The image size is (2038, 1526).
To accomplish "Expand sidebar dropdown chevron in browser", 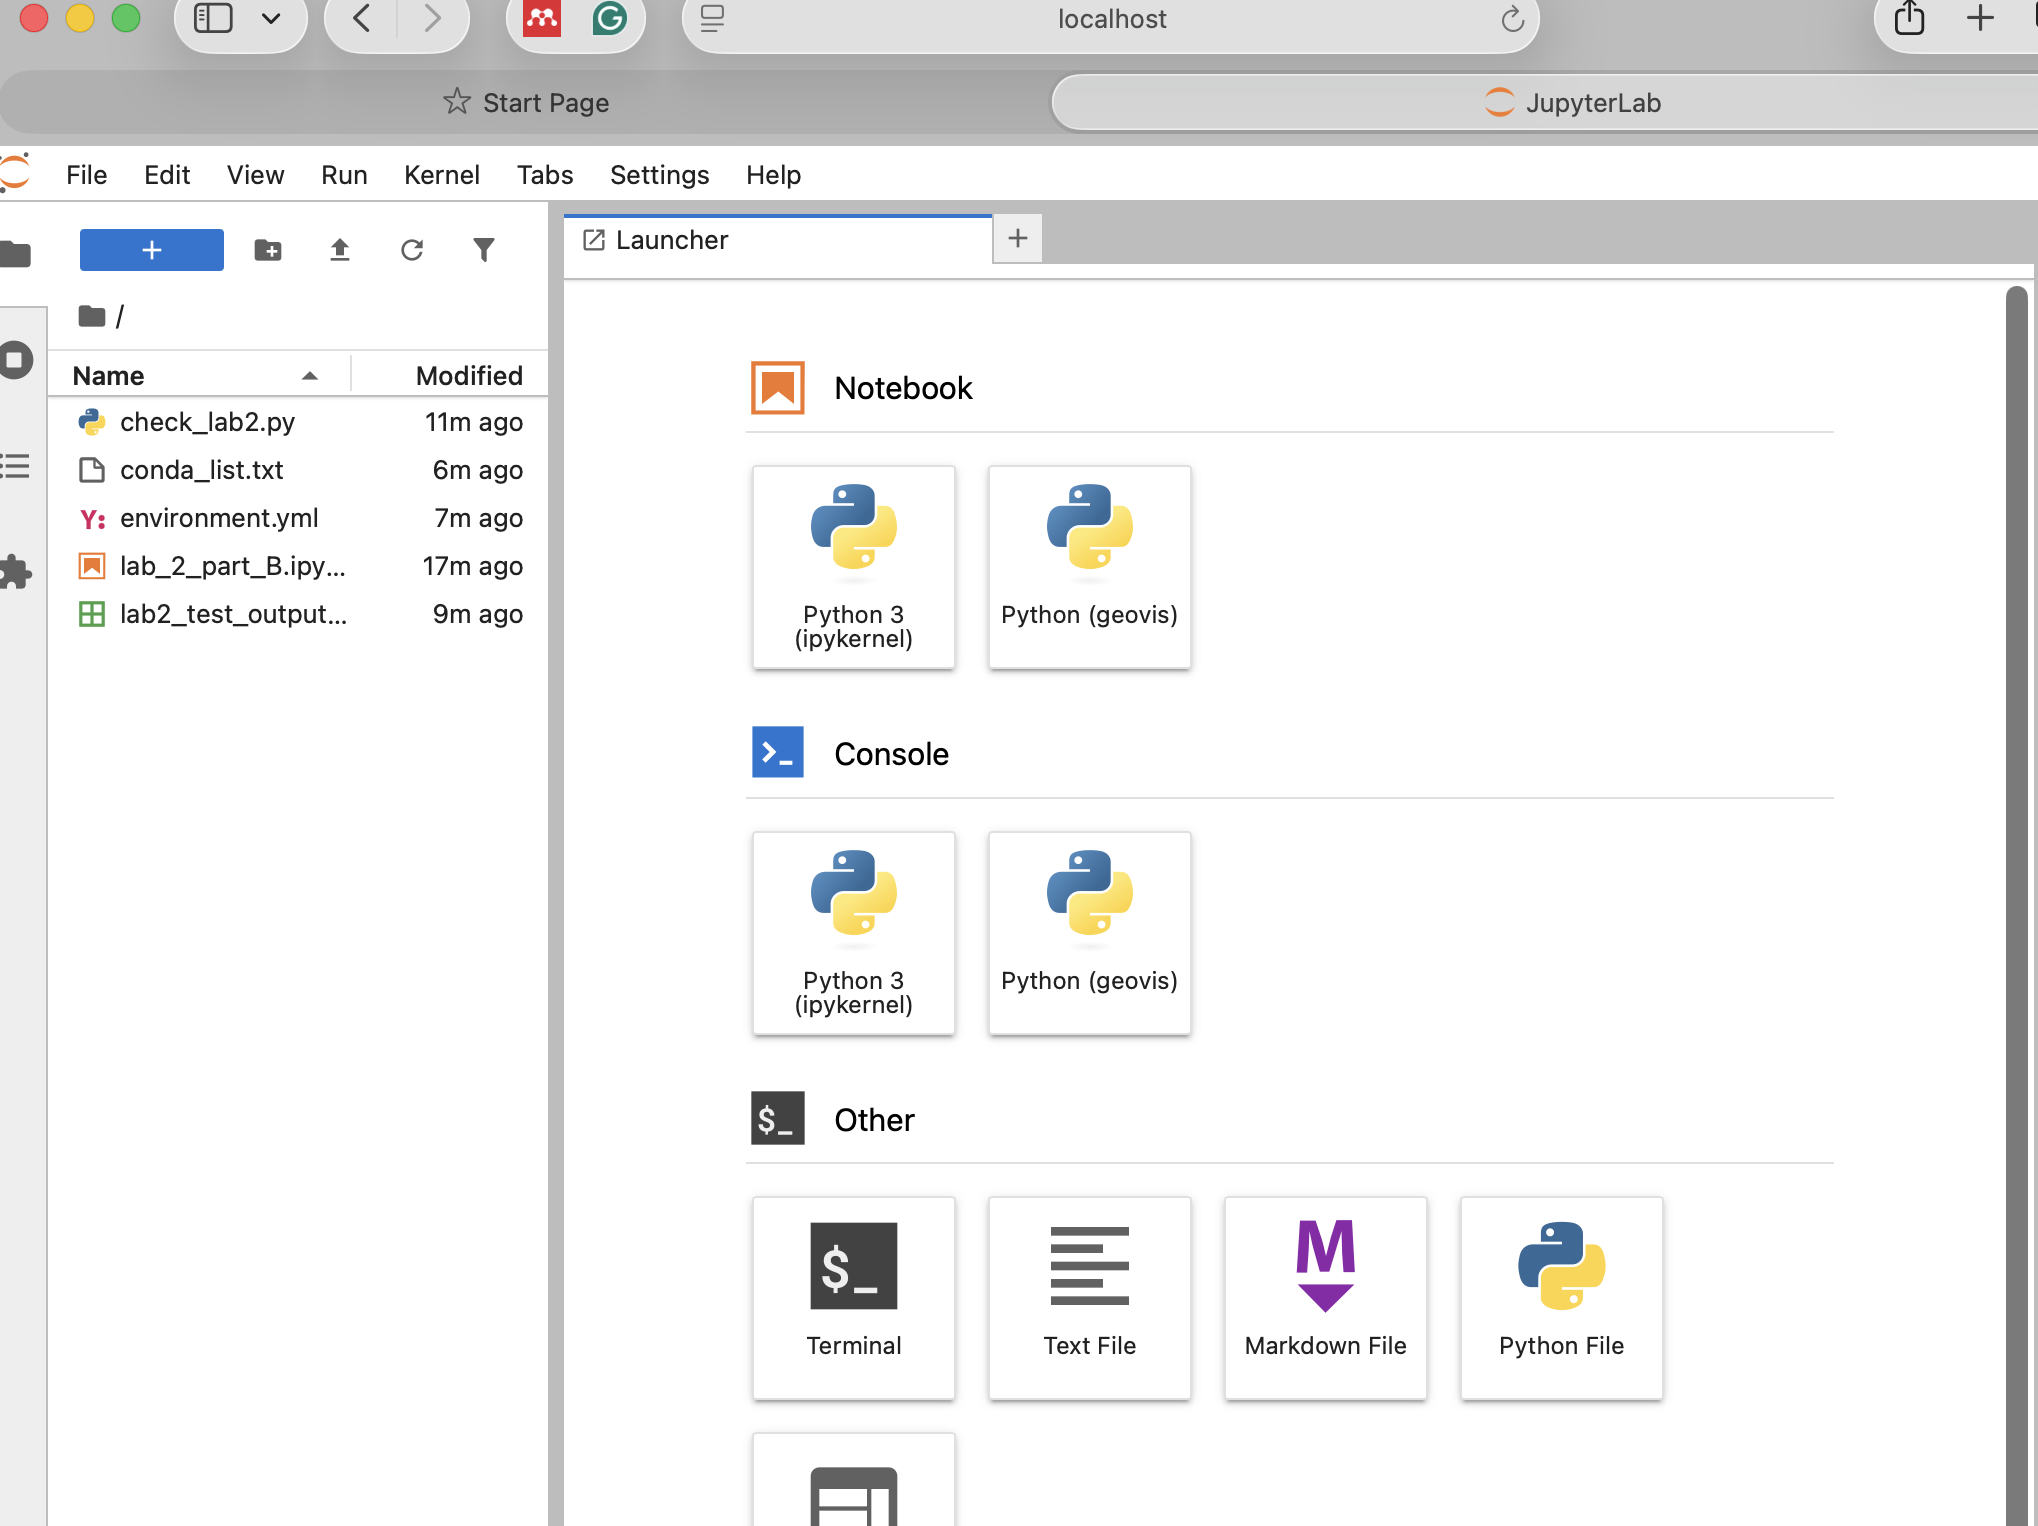I will (x=271, y=18).
